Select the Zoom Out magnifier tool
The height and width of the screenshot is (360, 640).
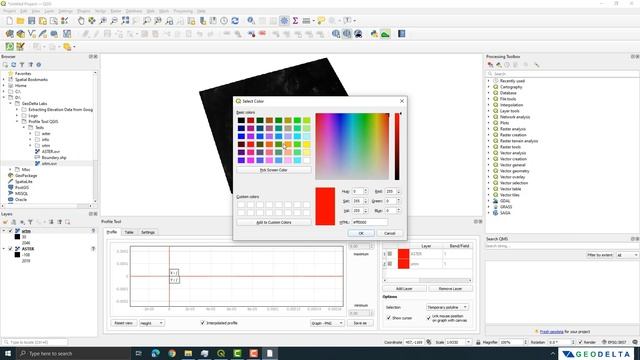point(114,21)
